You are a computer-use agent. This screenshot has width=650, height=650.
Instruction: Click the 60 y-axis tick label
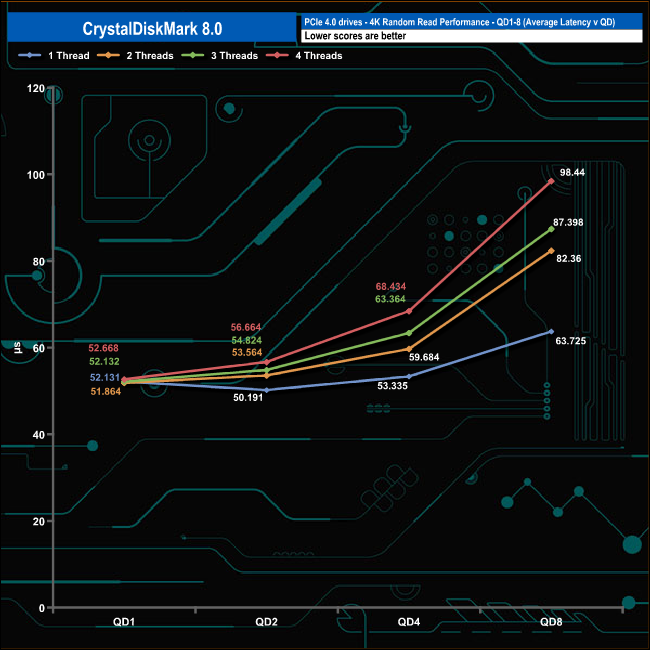click(x=39, y=348)
